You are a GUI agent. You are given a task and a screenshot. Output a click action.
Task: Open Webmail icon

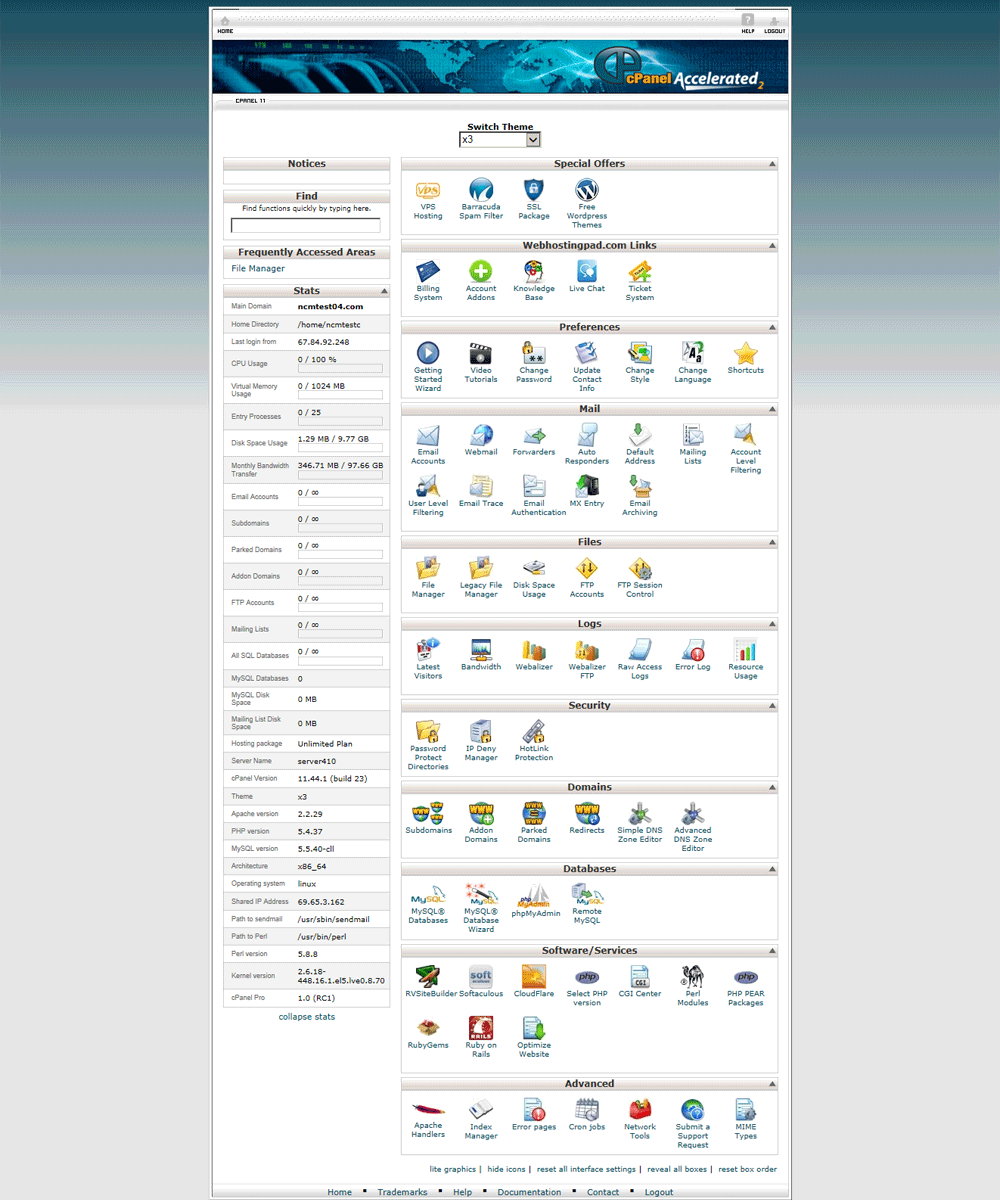point(481,435)
